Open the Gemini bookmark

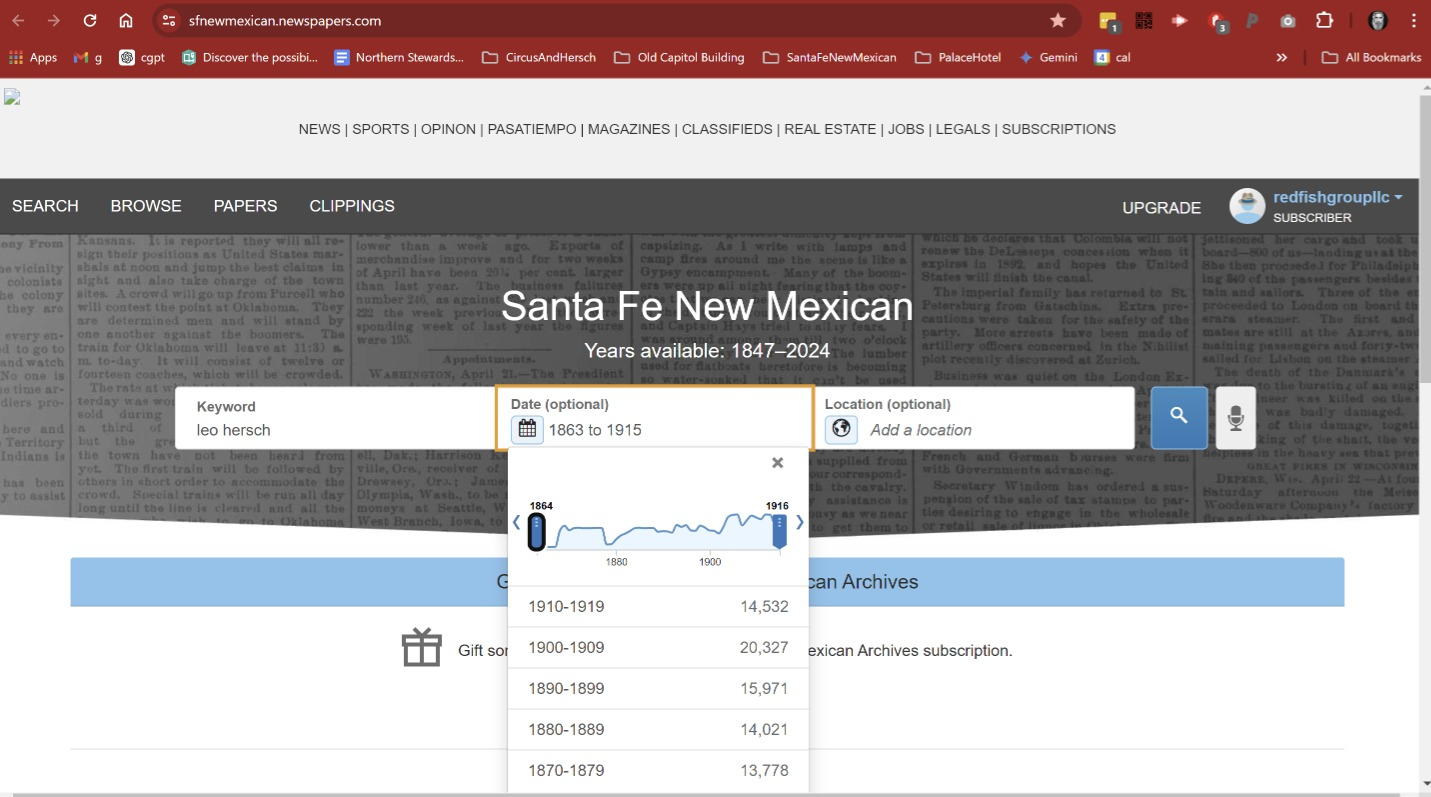coord(1048,57)
